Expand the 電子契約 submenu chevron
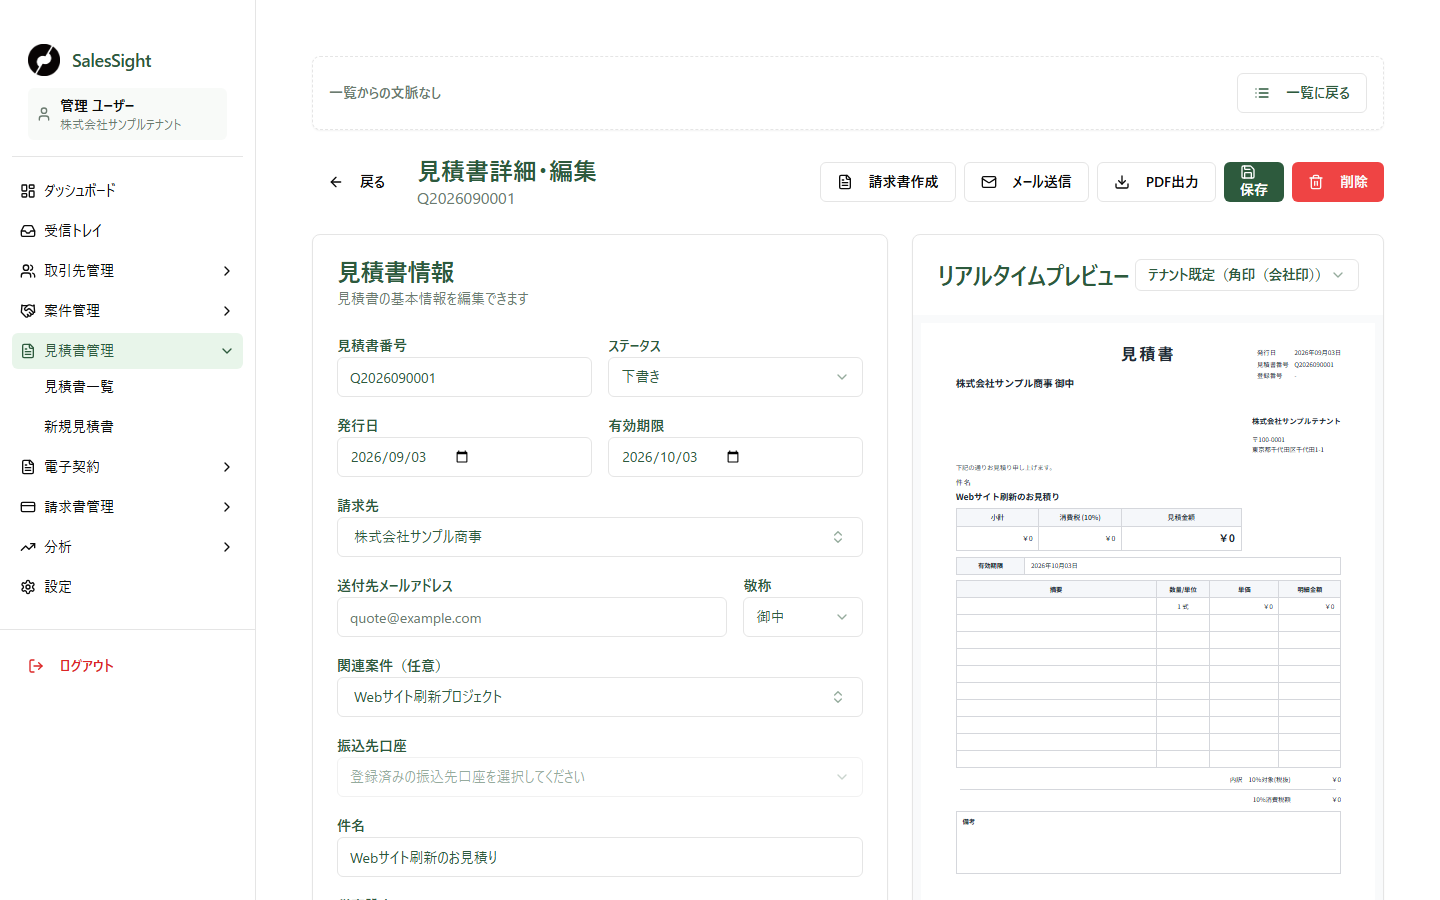This screenshot has width=1440, height=900. (227, 467)
